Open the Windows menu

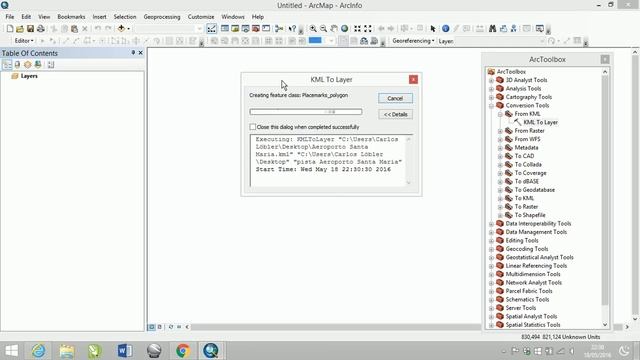click(233, 17)
